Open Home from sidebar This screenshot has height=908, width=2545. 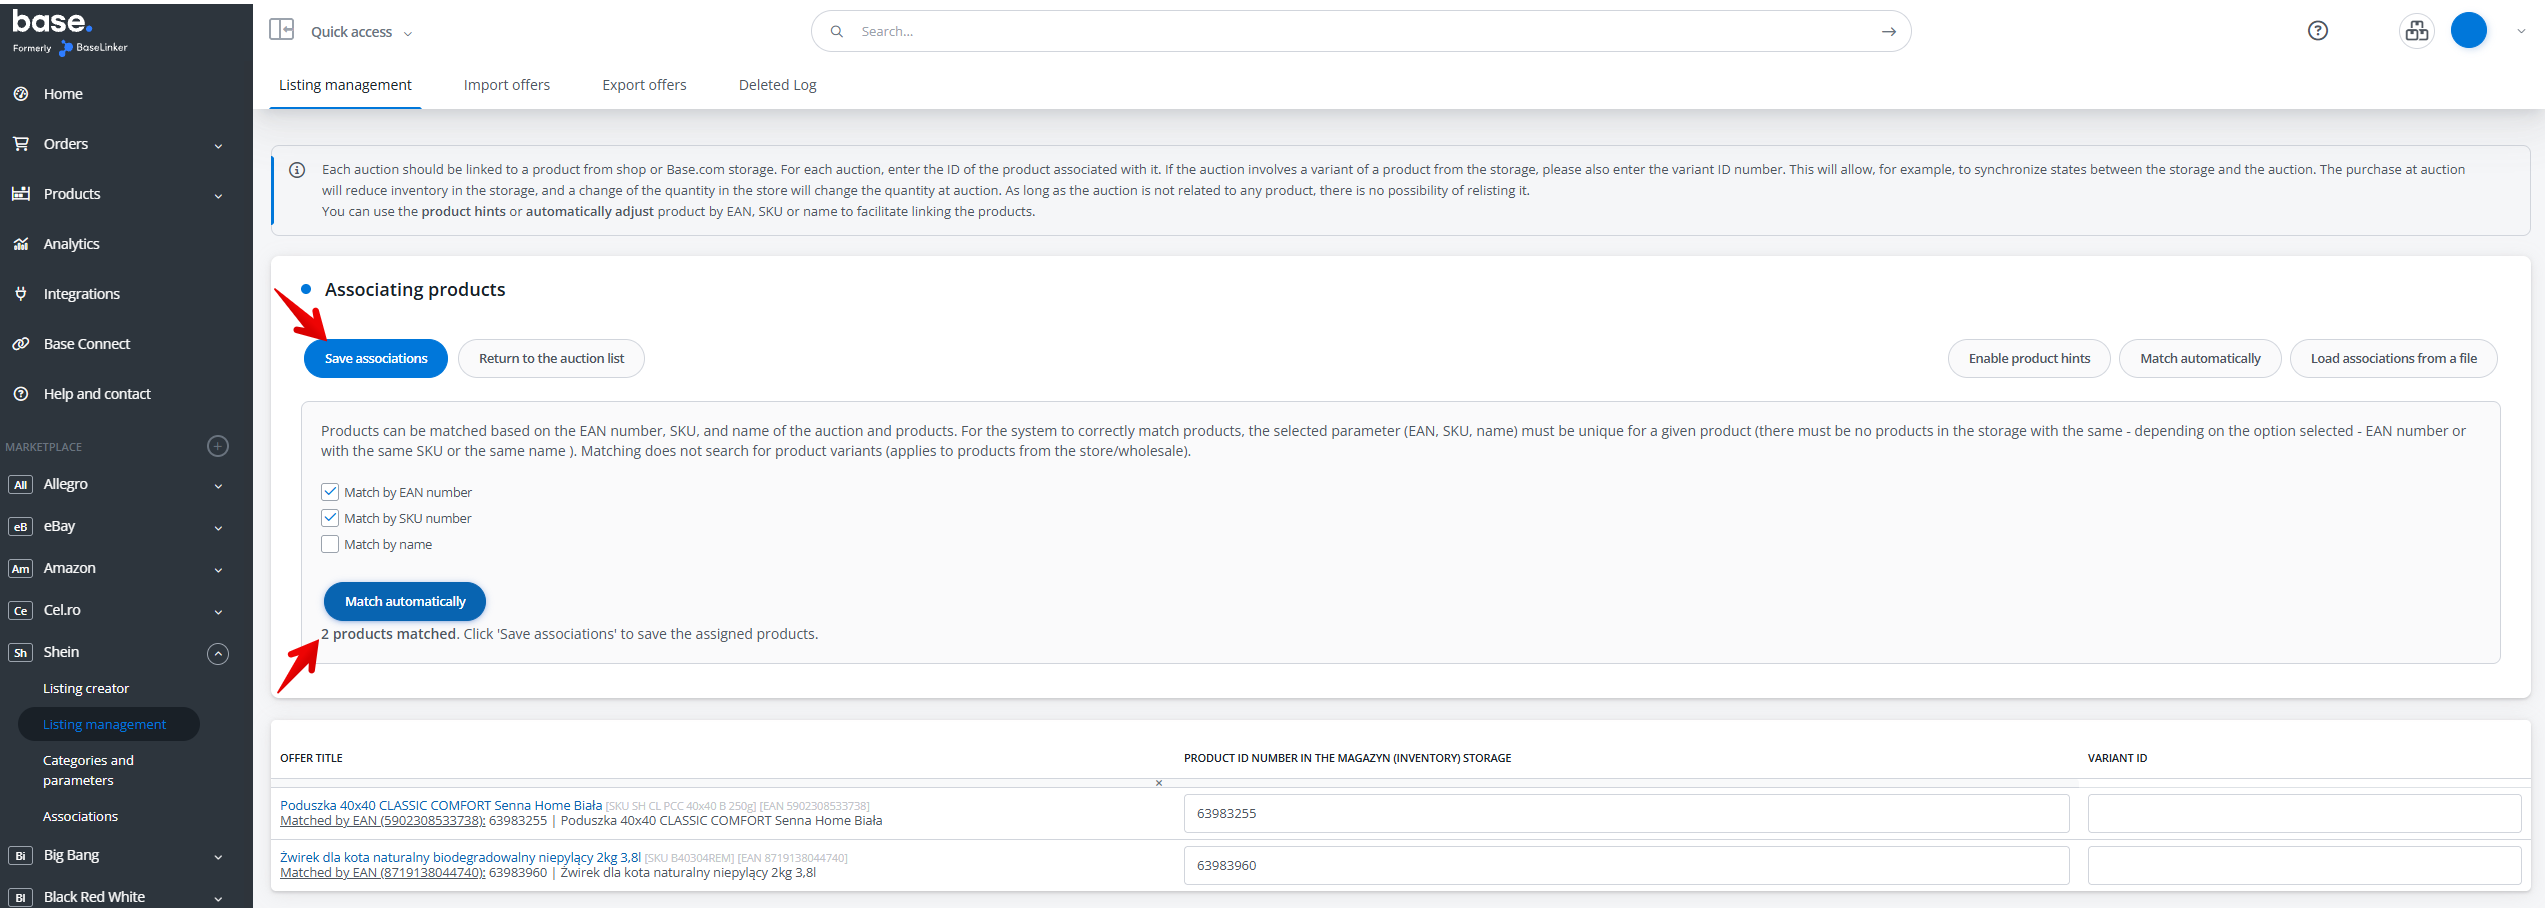tap(63, 94)
